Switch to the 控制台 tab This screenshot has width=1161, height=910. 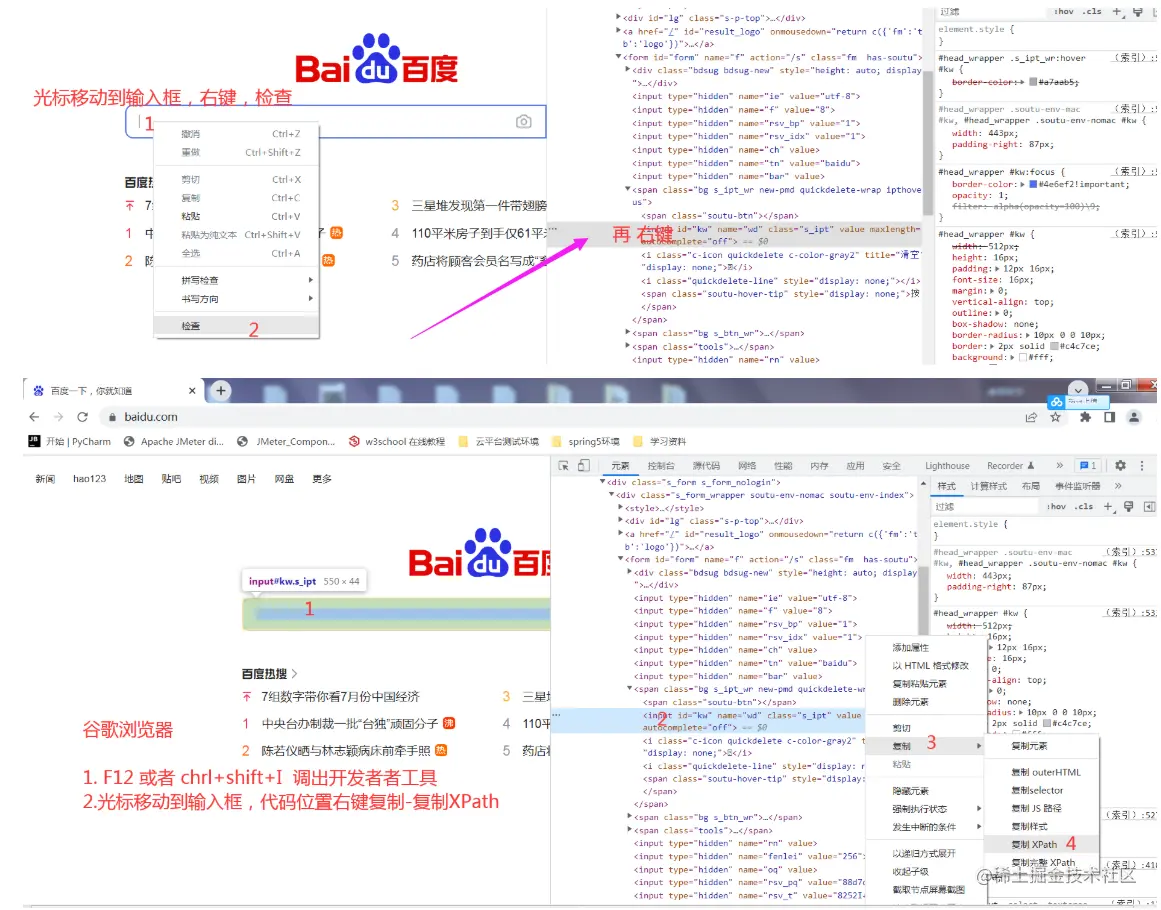(660, 466)
